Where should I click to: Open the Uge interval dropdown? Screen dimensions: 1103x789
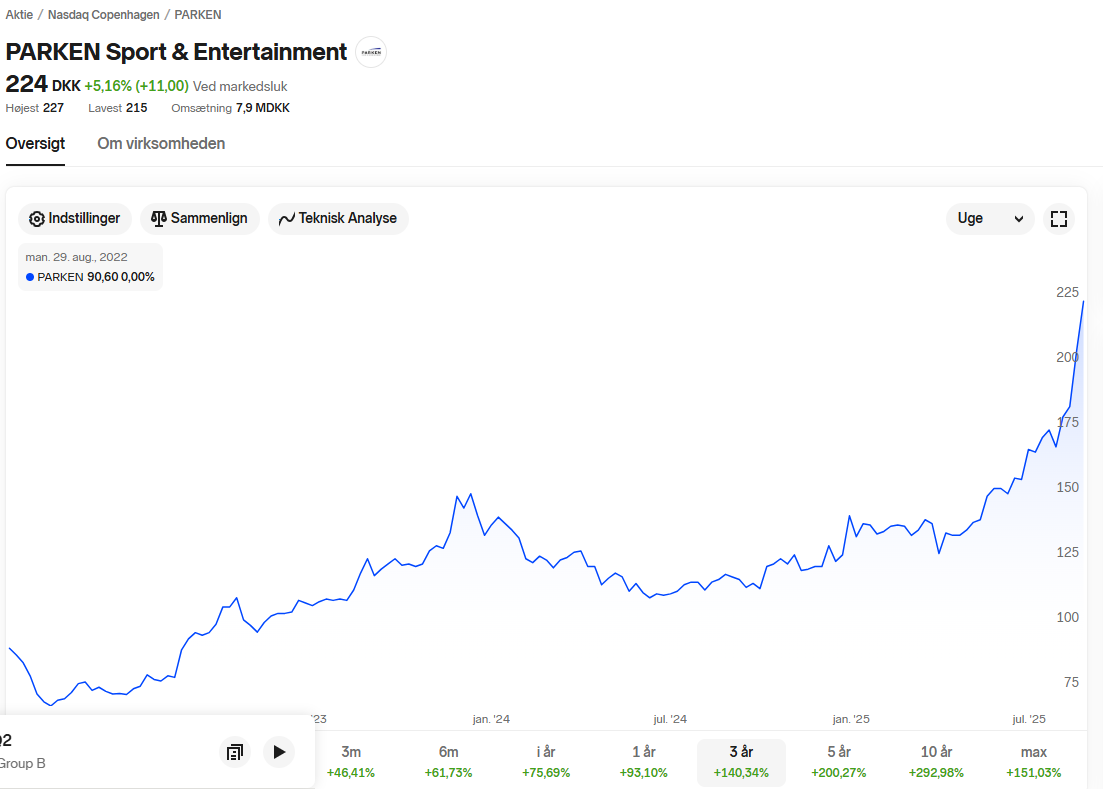(x=990, y=219)
